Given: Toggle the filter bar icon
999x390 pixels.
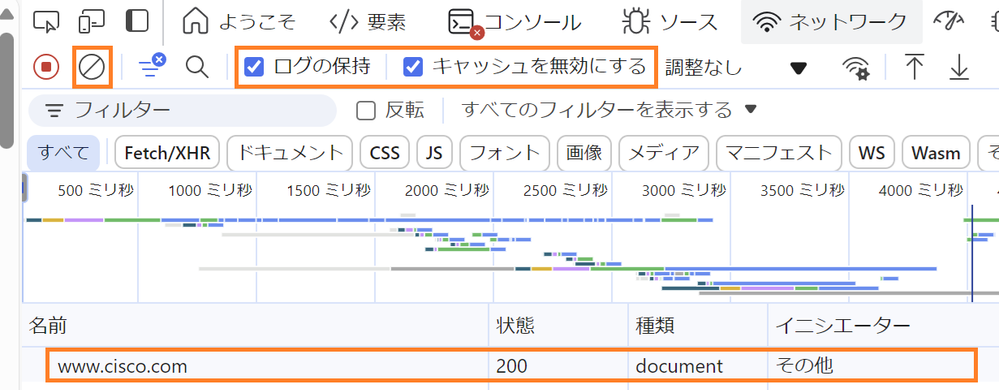Looking at the screenshot, I should 152,66.
